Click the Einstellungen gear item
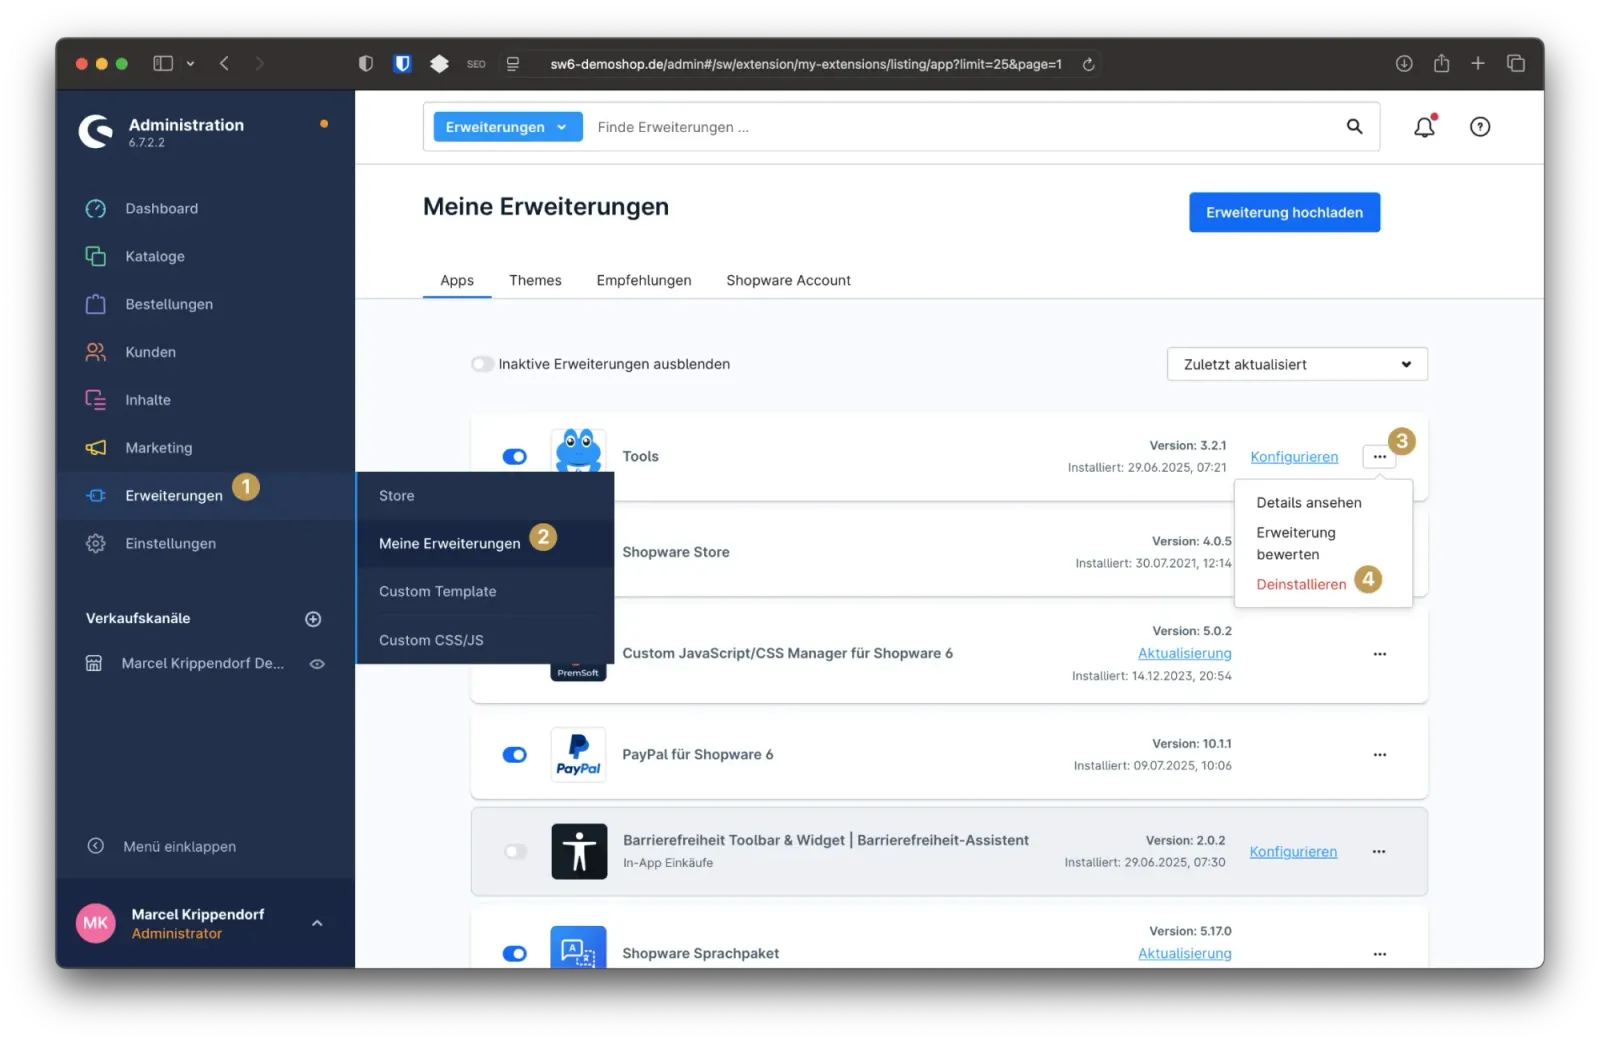Image resolution: width=1600 pixels, height=1042 pixels. [170, 544]
